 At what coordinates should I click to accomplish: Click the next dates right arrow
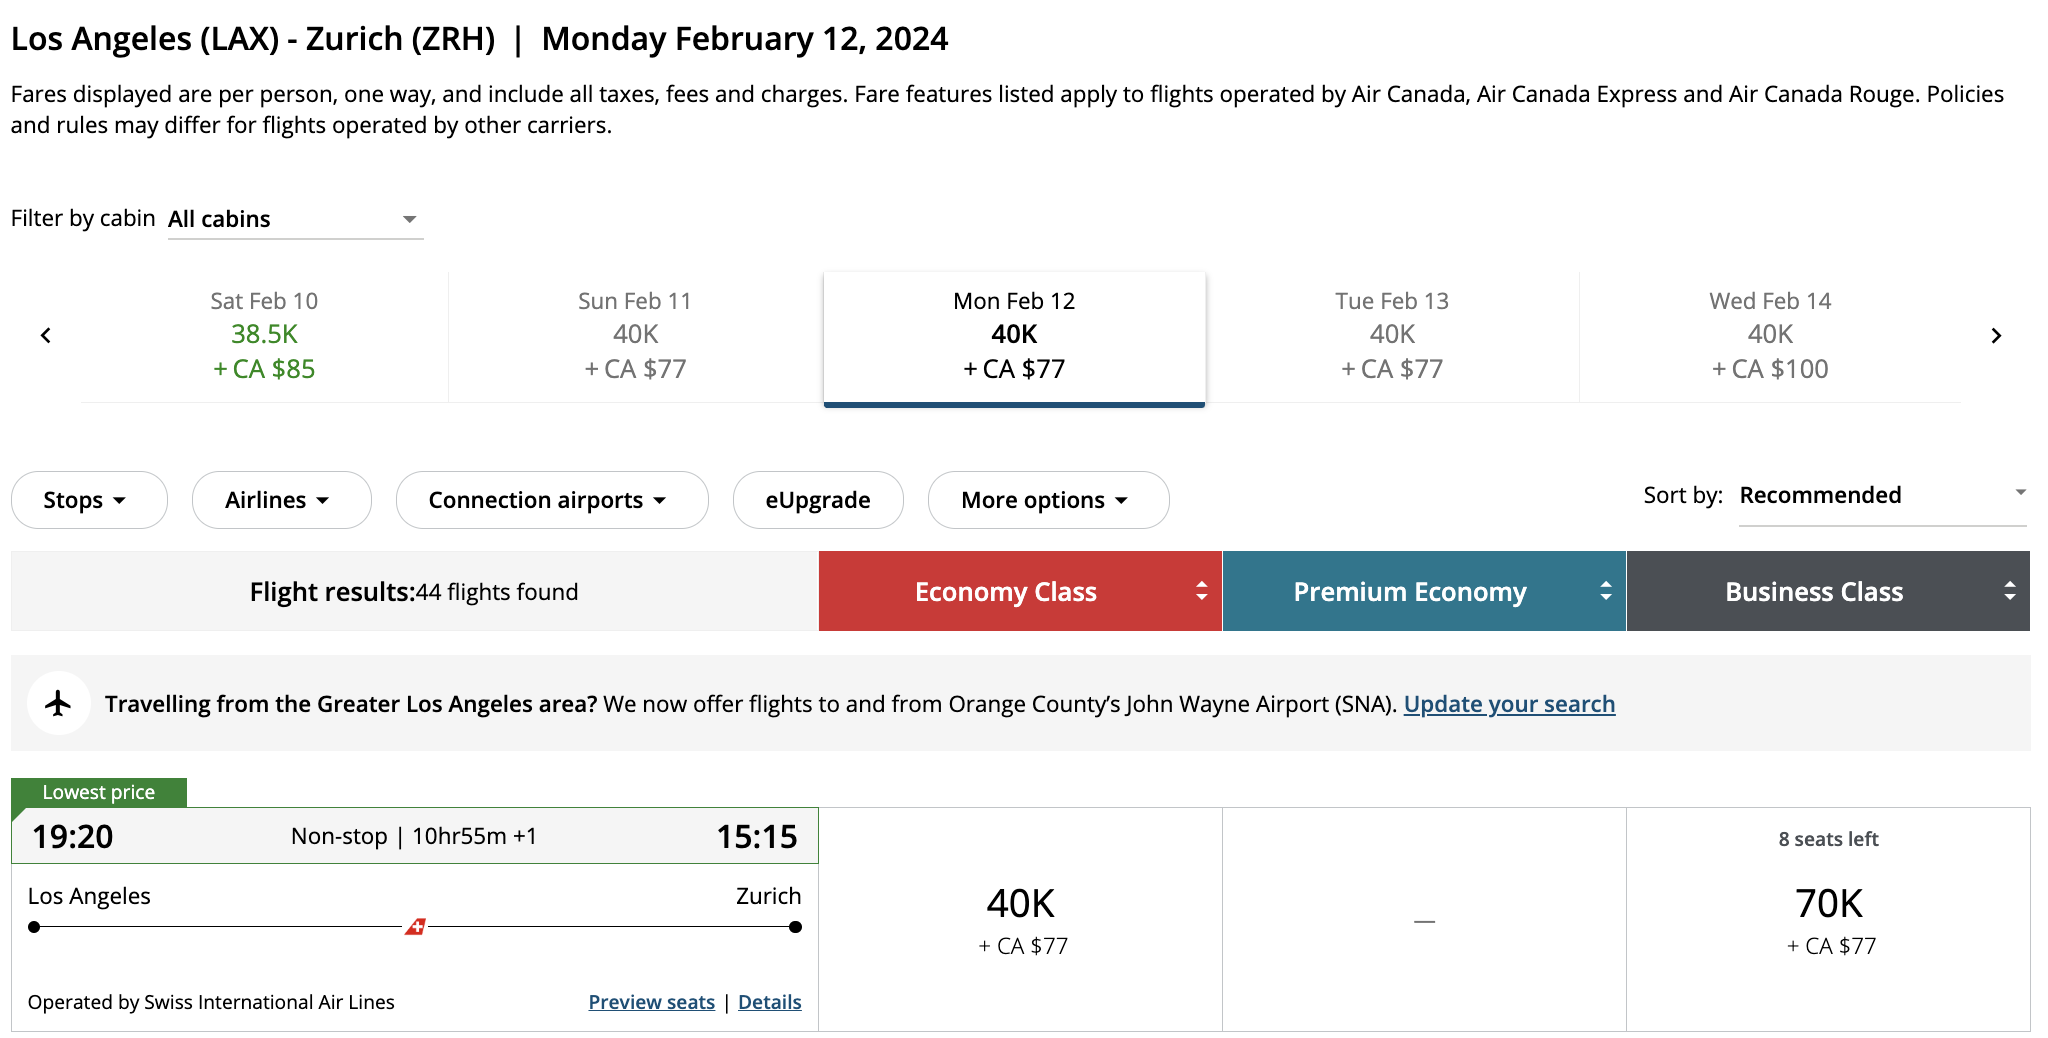[x=1996, y=336]
